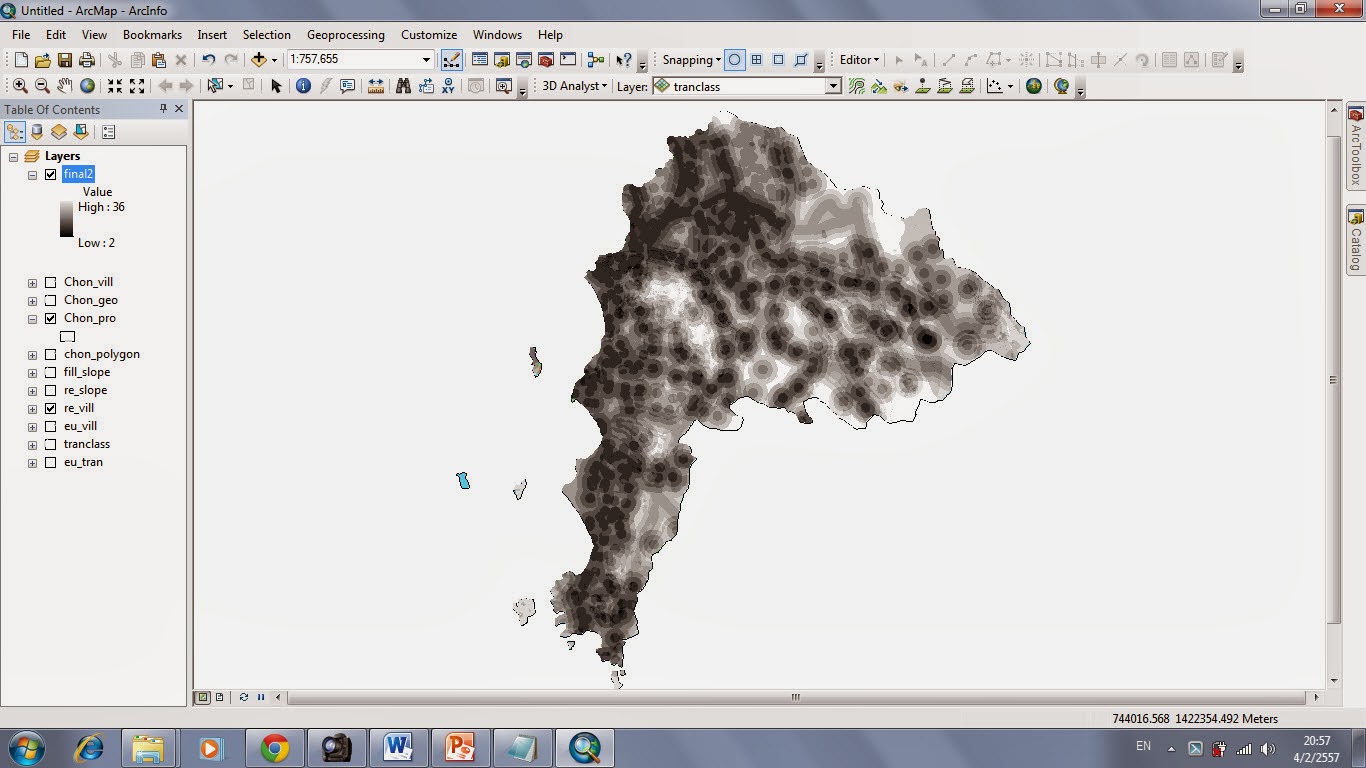Image resolution: width=1366 pixels, height=768 pixels.
Task: Open the Editor menu on the Editor toolbar
Action: tap(858, 59)
